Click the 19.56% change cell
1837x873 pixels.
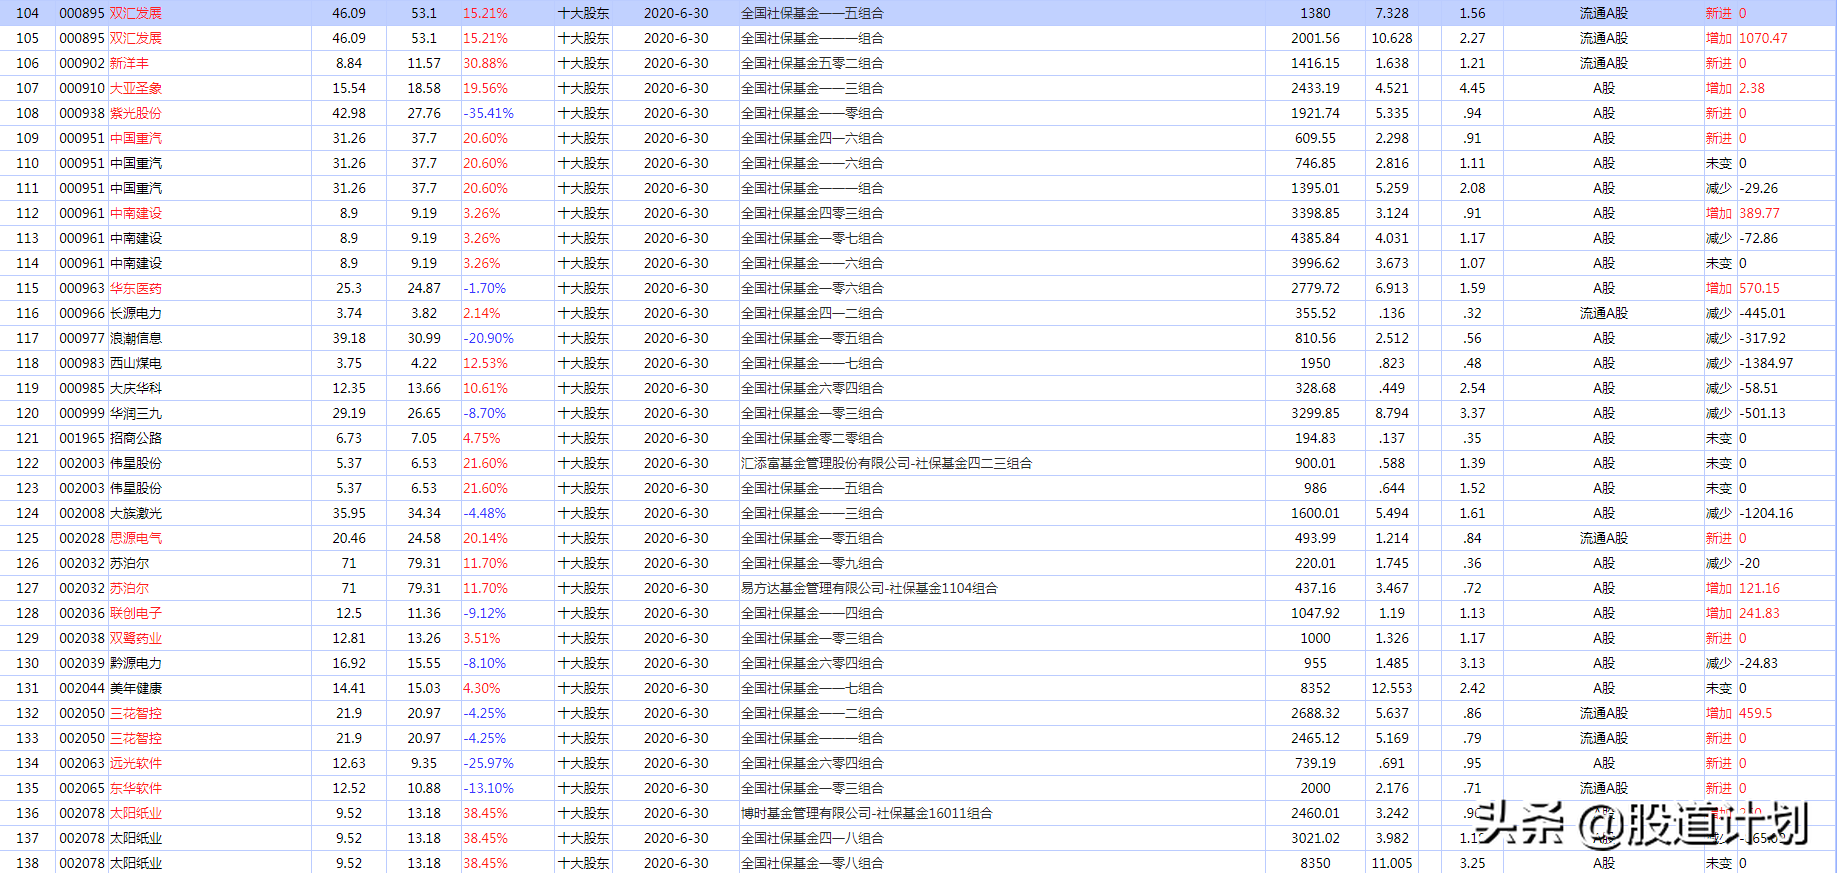(485, 88)
